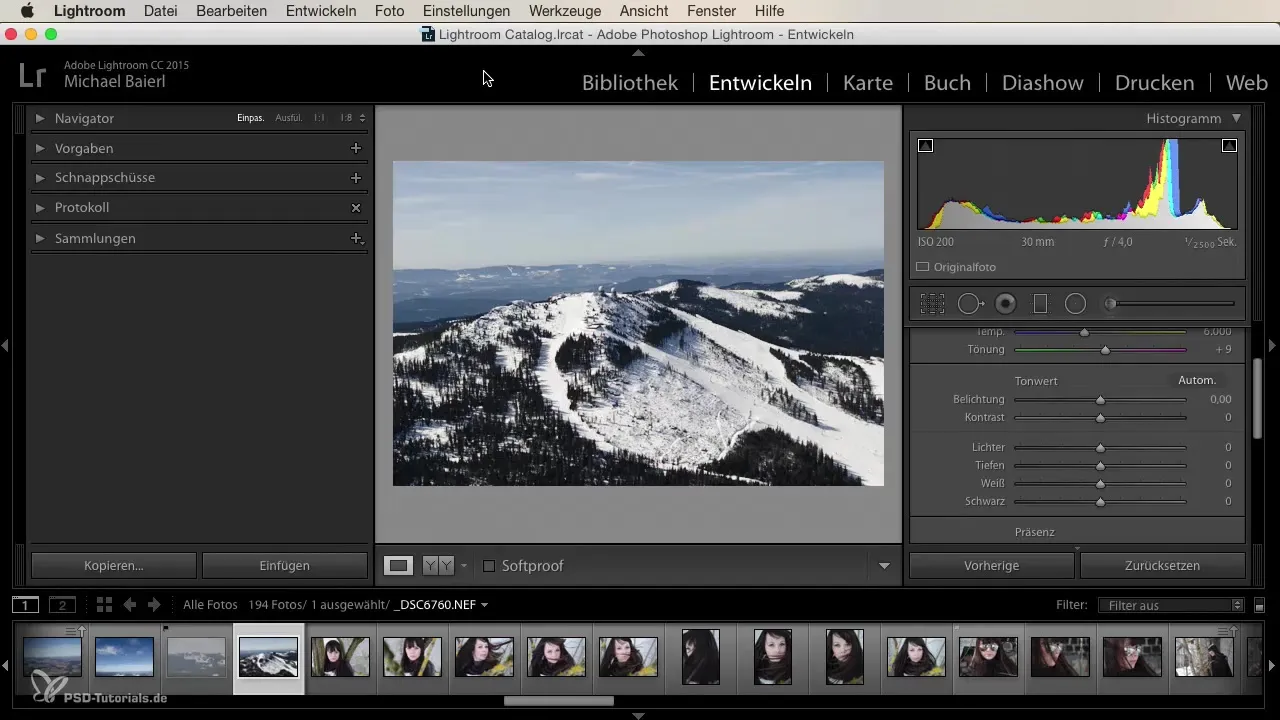Select the selected snowy mountain filmstrip thumbnail
This screenshot has height=720, width=1280.
click(x=269, y=658)
